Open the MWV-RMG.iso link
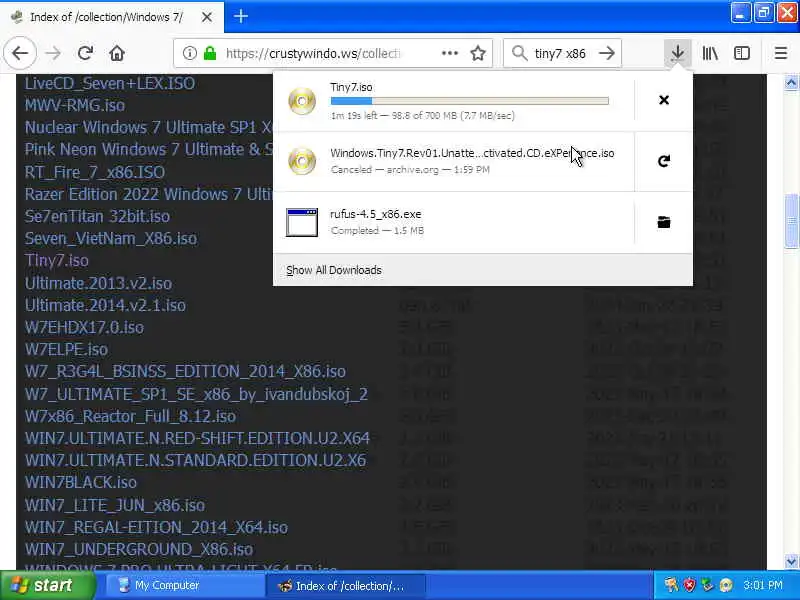The image size is (800, 600). (x=75, y=105)
